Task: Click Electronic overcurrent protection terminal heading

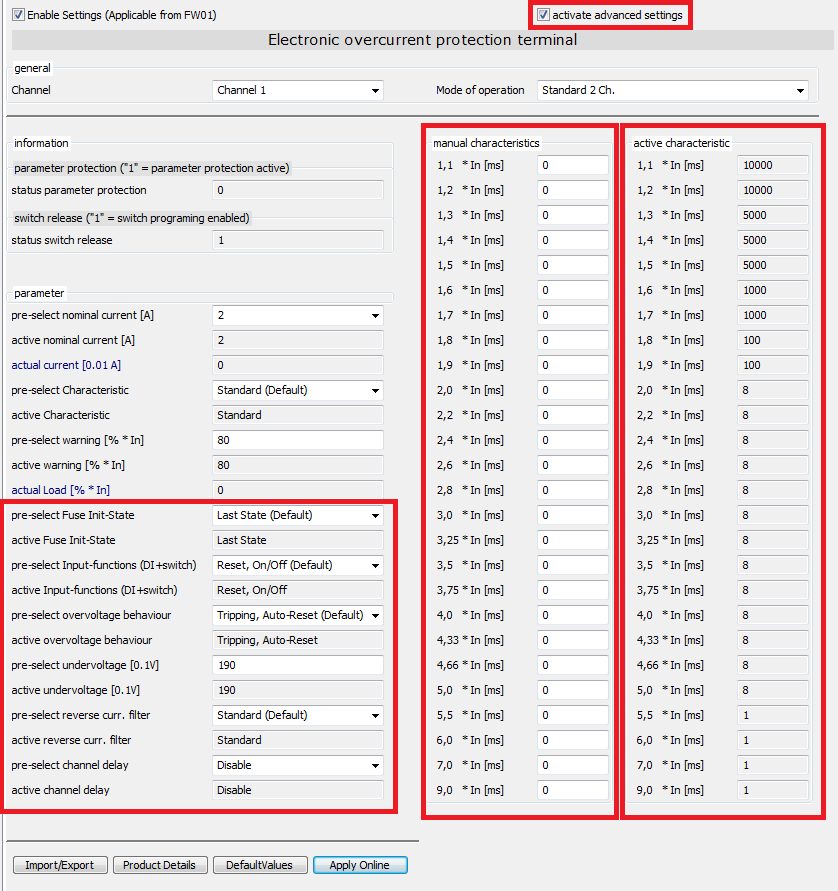Action: (x=422, y=40)
